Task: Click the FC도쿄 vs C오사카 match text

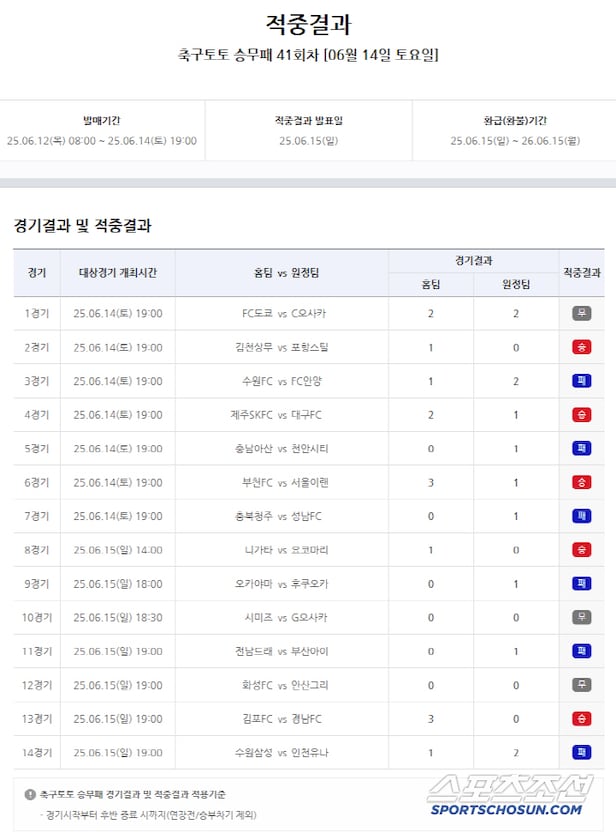Action: point(284,314)
